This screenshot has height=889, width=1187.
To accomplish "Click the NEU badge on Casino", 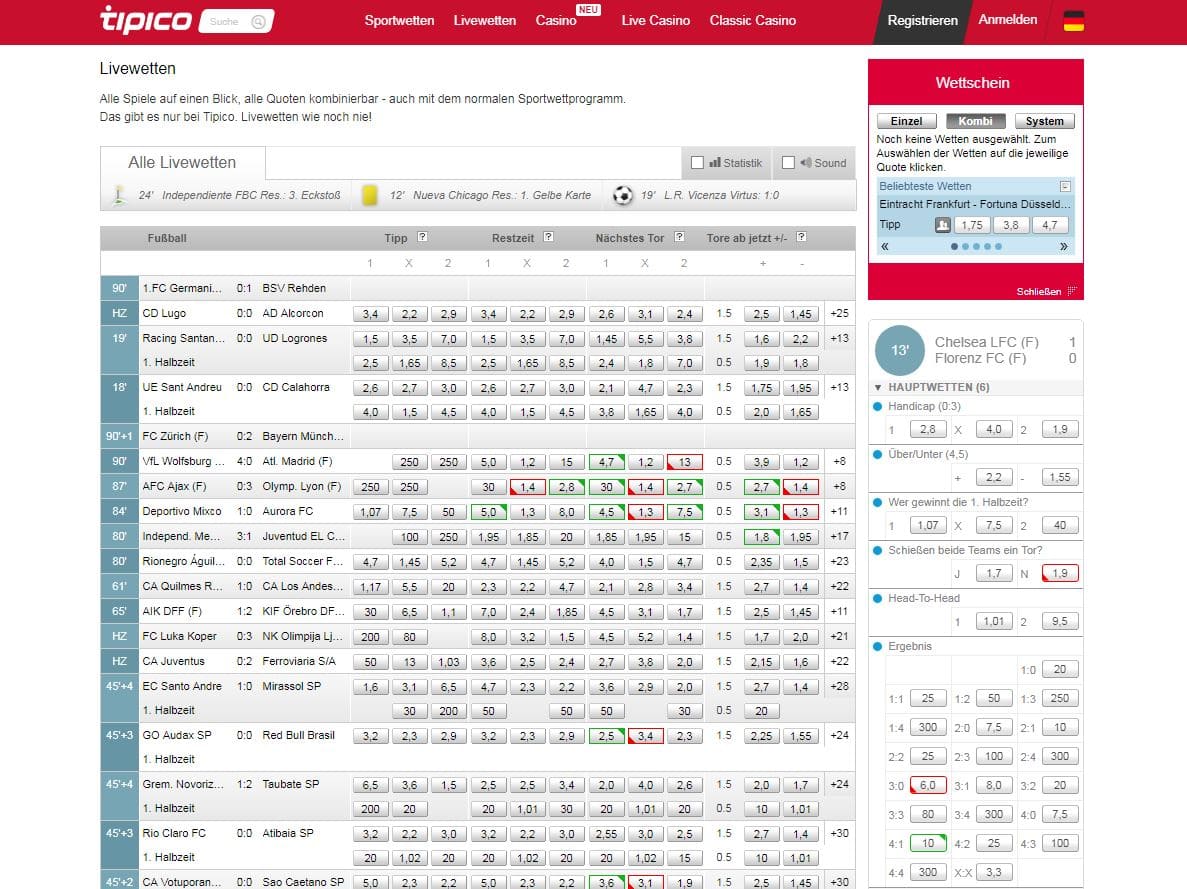I will [x=588, y=10].
